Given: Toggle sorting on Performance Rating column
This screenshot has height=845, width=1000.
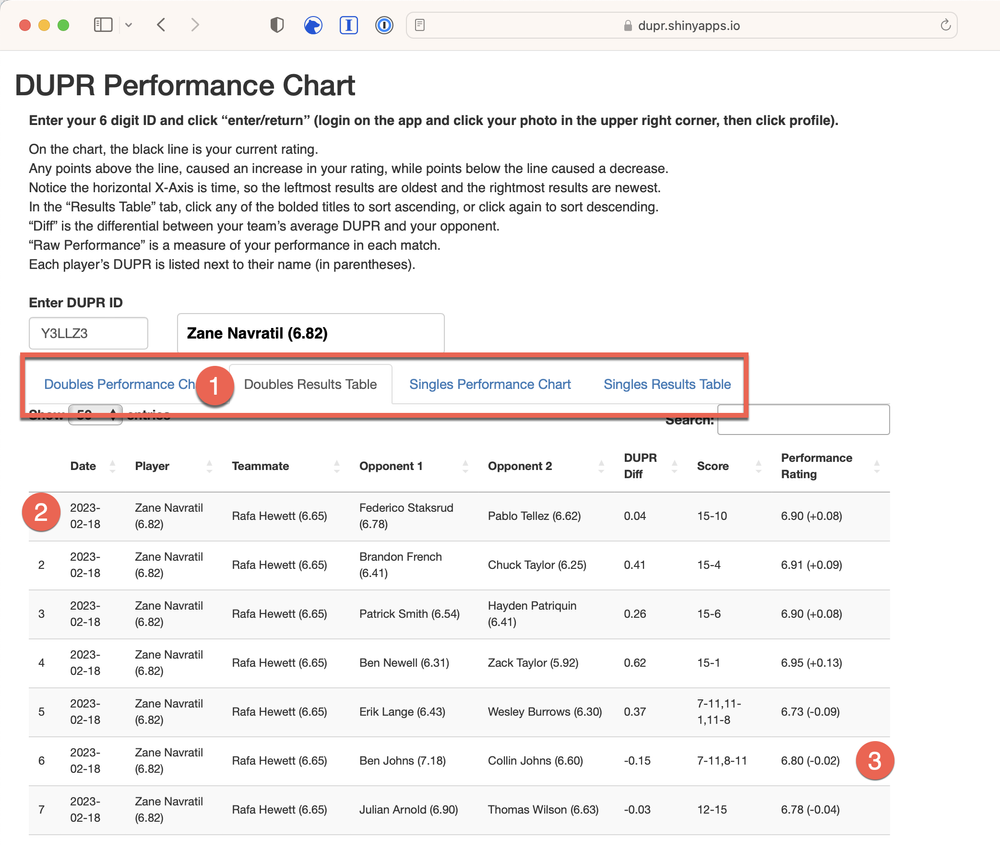Looking at the screenshot, I should click(877, 466).
